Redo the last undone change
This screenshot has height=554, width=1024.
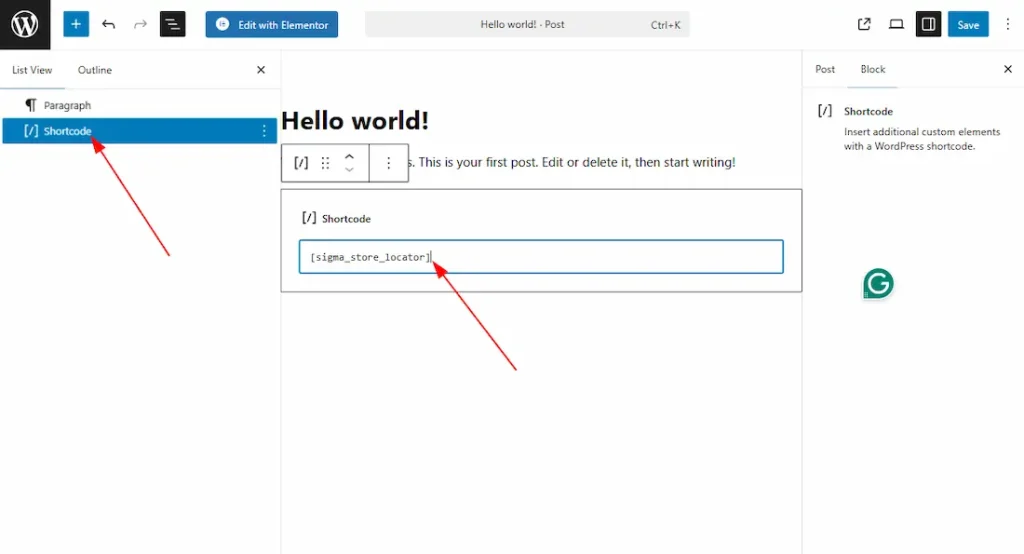click(x=140, y=24)
